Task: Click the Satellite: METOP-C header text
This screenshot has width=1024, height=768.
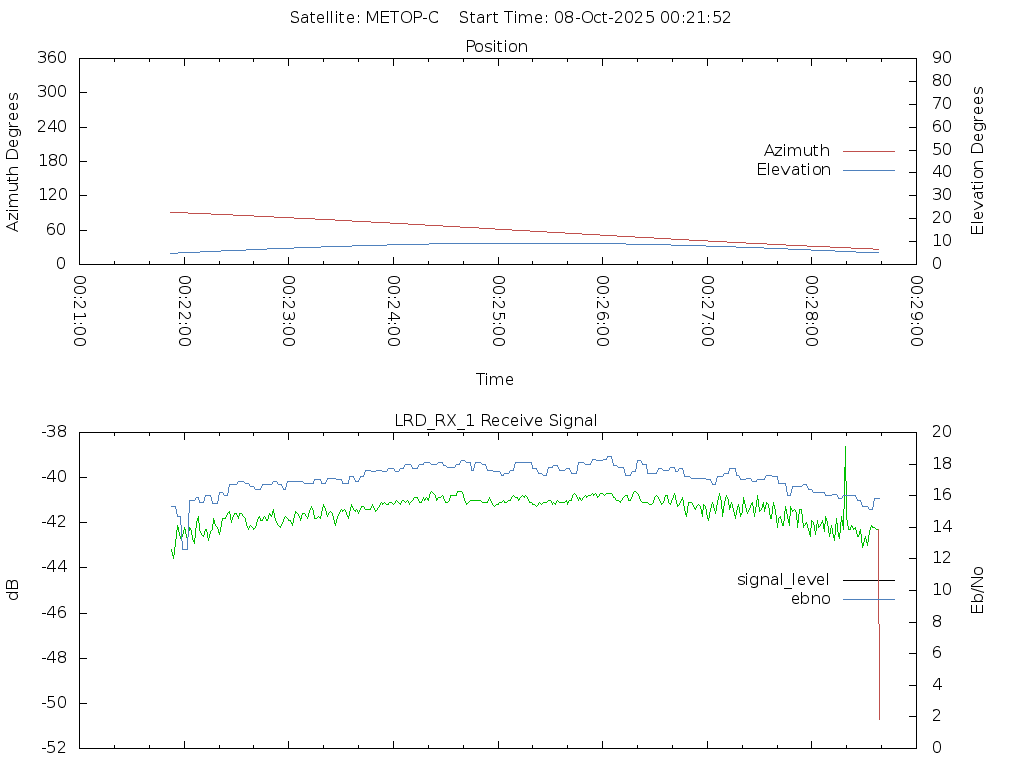Action: [364, 18]
